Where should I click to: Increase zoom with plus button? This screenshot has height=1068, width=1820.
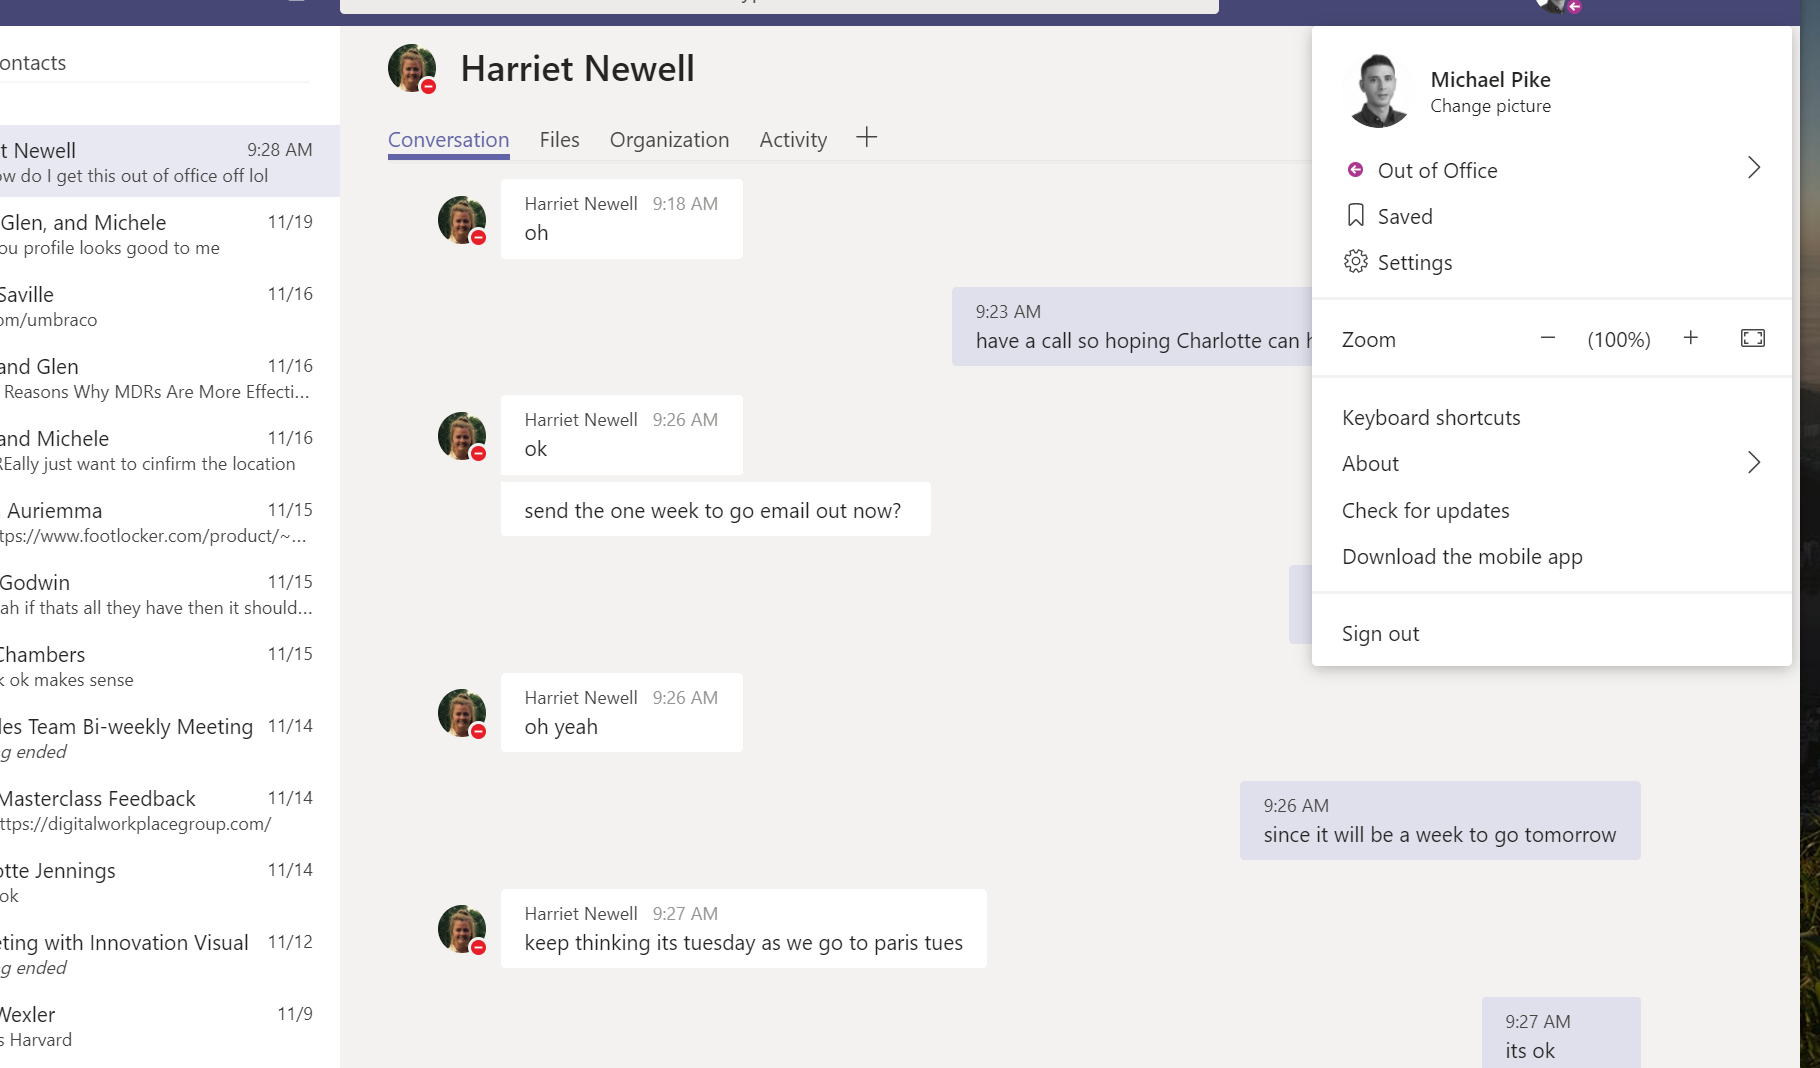pos(1691,338)
